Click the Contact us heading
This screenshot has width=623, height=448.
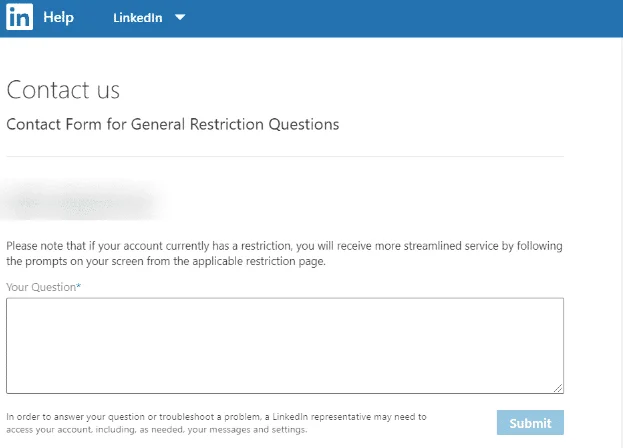click(x=63, y=90)
